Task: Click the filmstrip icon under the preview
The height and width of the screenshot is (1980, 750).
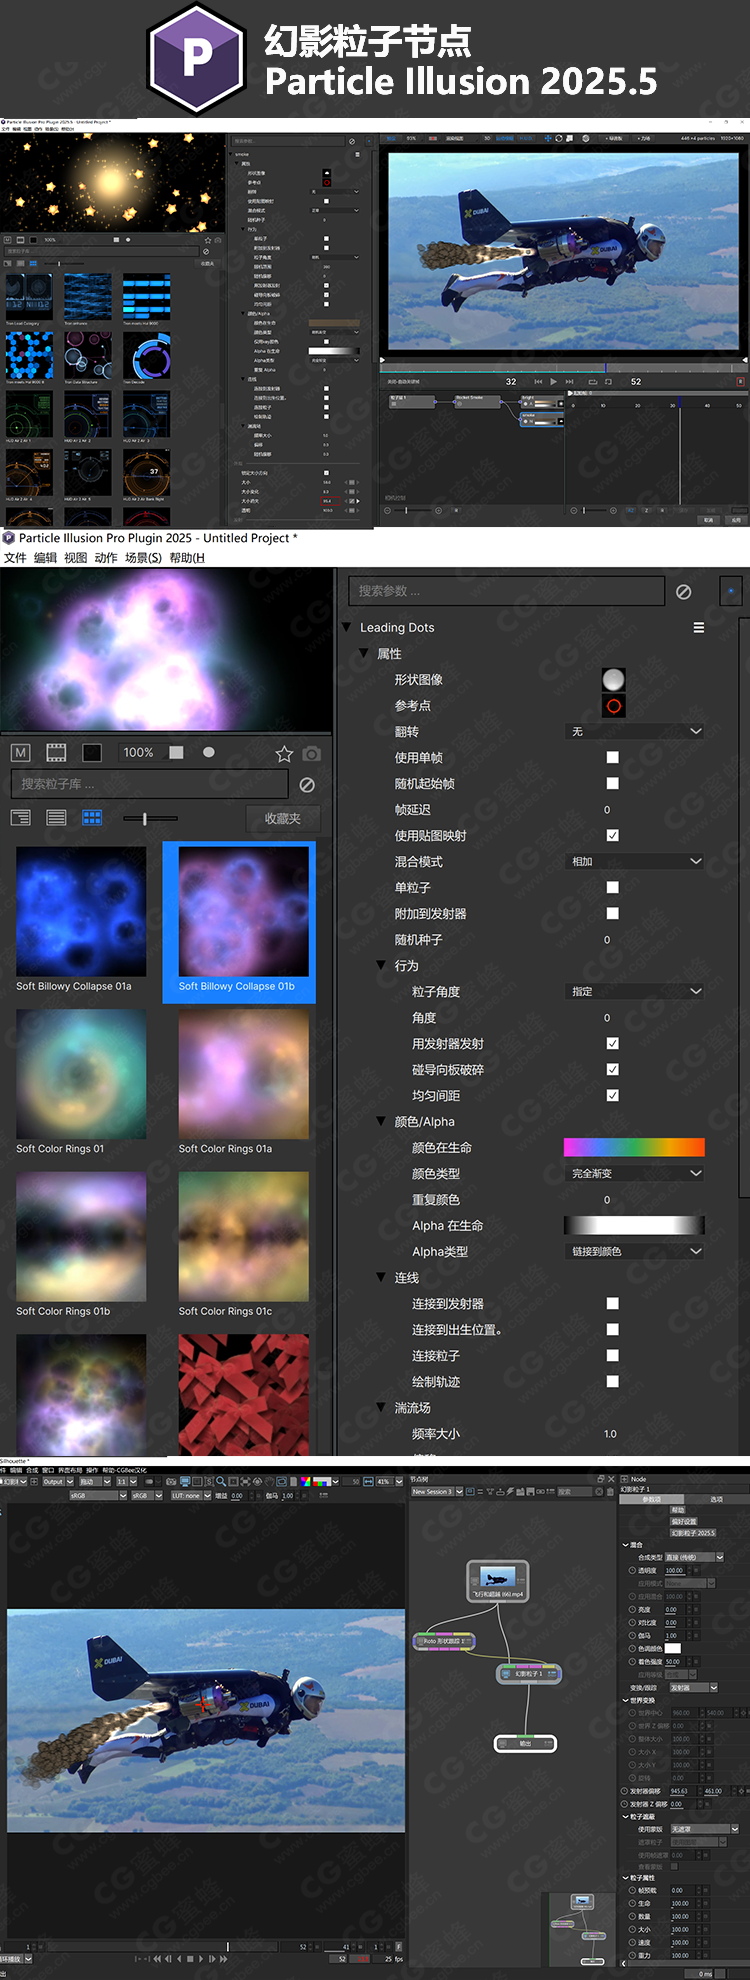Action: 57,753
